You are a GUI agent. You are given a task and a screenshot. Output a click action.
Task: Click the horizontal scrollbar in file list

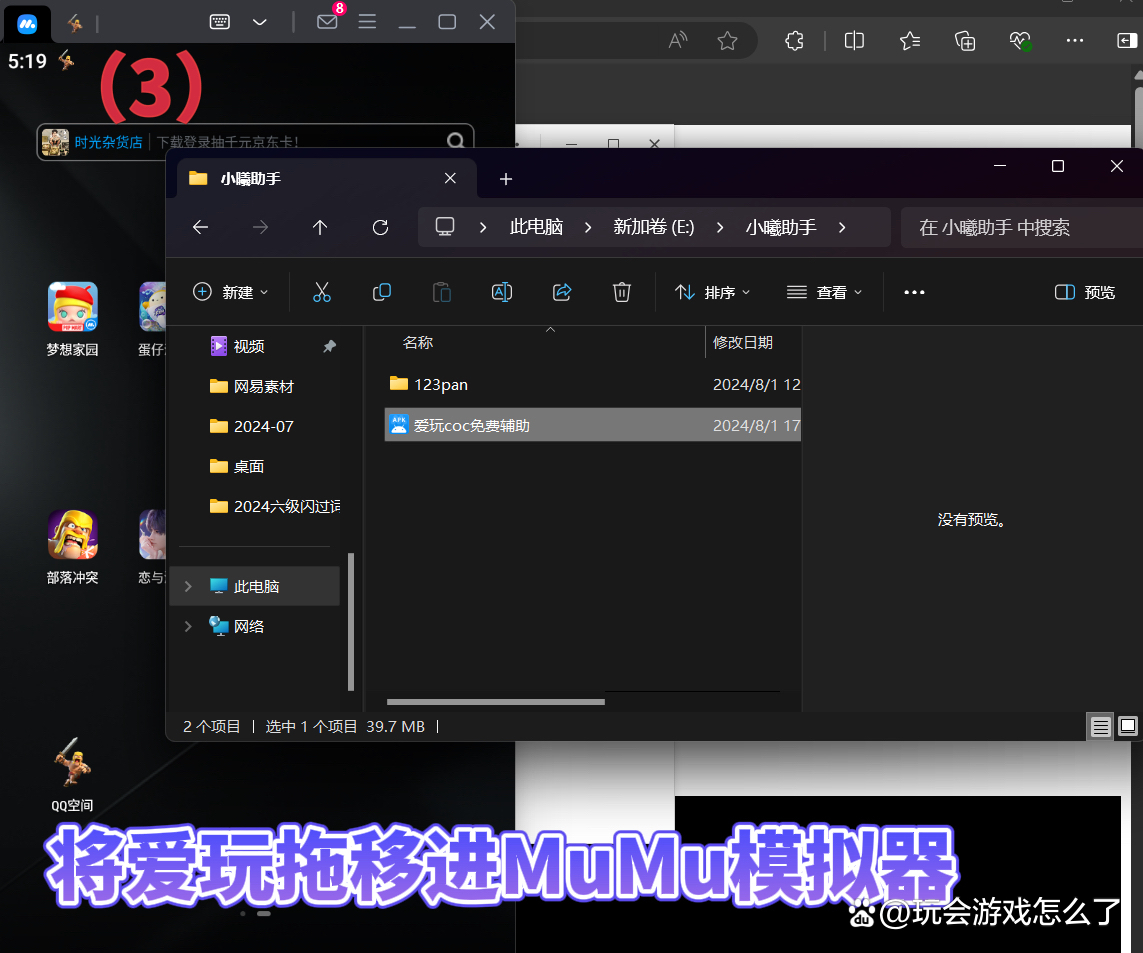[496, 702]
